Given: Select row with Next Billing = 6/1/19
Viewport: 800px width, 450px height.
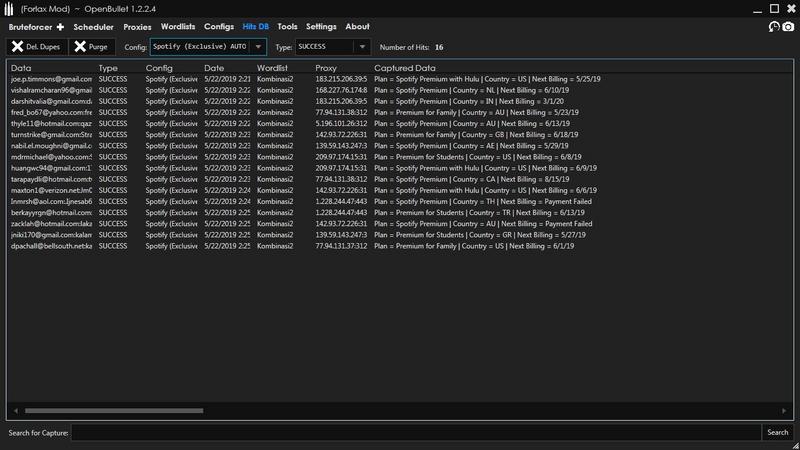Looking at the screenshot, I should pyautogui.click(x=400, y=246).
